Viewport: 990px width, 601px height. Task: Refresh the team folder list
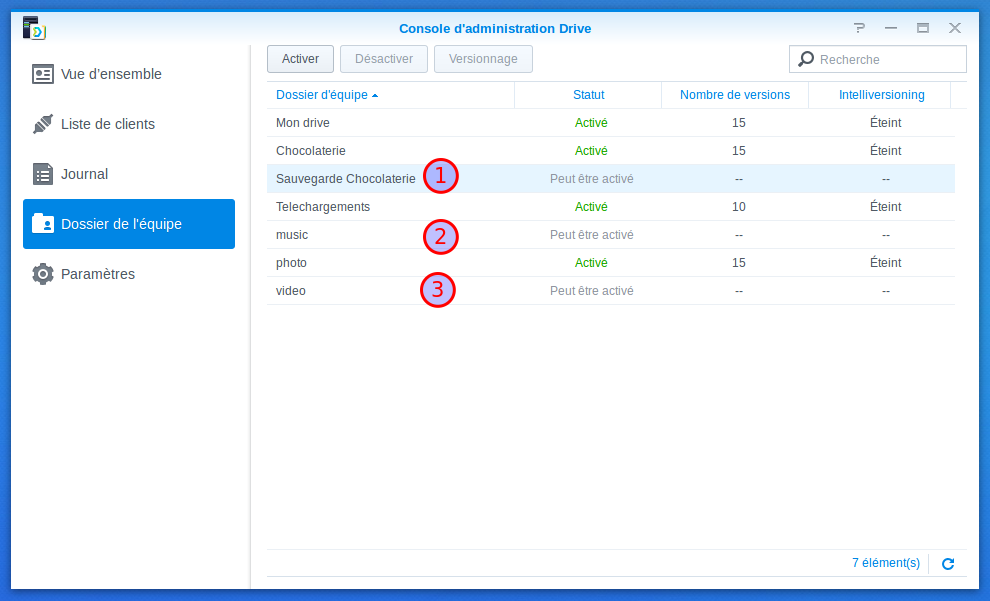[x=948, y=564]
